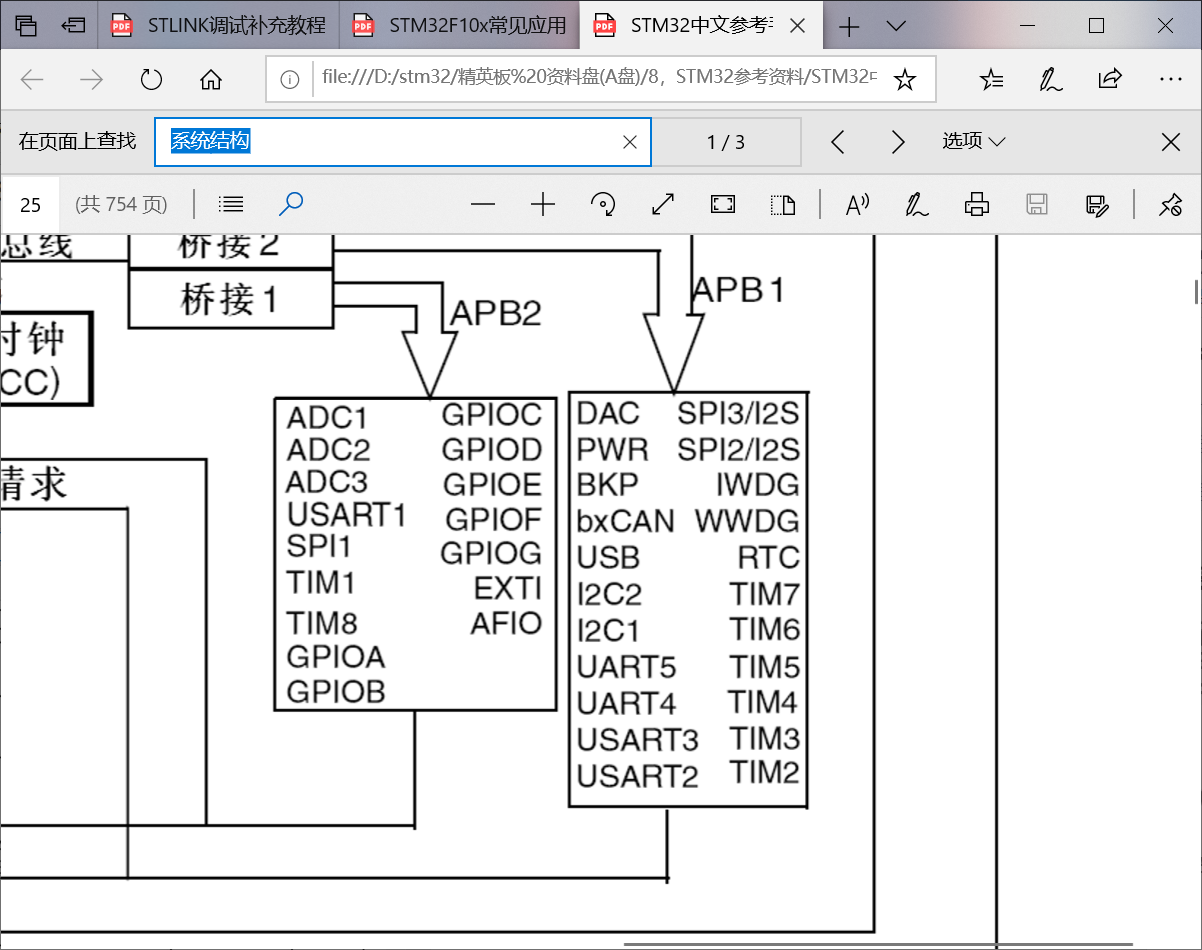Clear the 系统结构 search text
The image size is (1202, 950).
pyautogui.click(x=629, y=141)
